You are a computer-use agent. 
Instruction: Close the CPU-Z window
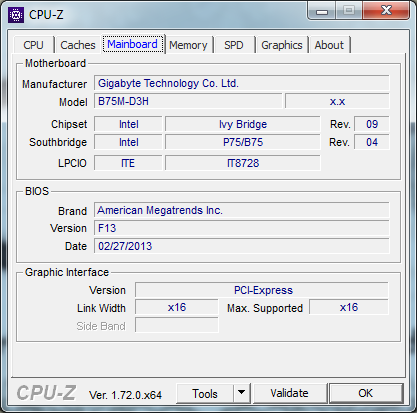[386, 11]
